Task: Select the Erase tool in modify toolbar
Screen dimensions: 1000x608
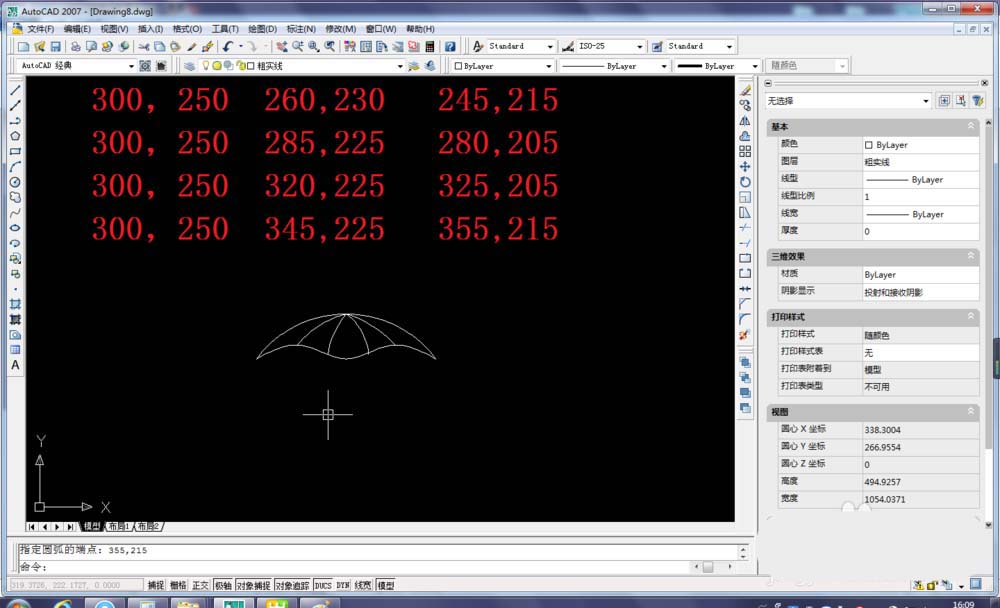Action: (x=745, y=91)
